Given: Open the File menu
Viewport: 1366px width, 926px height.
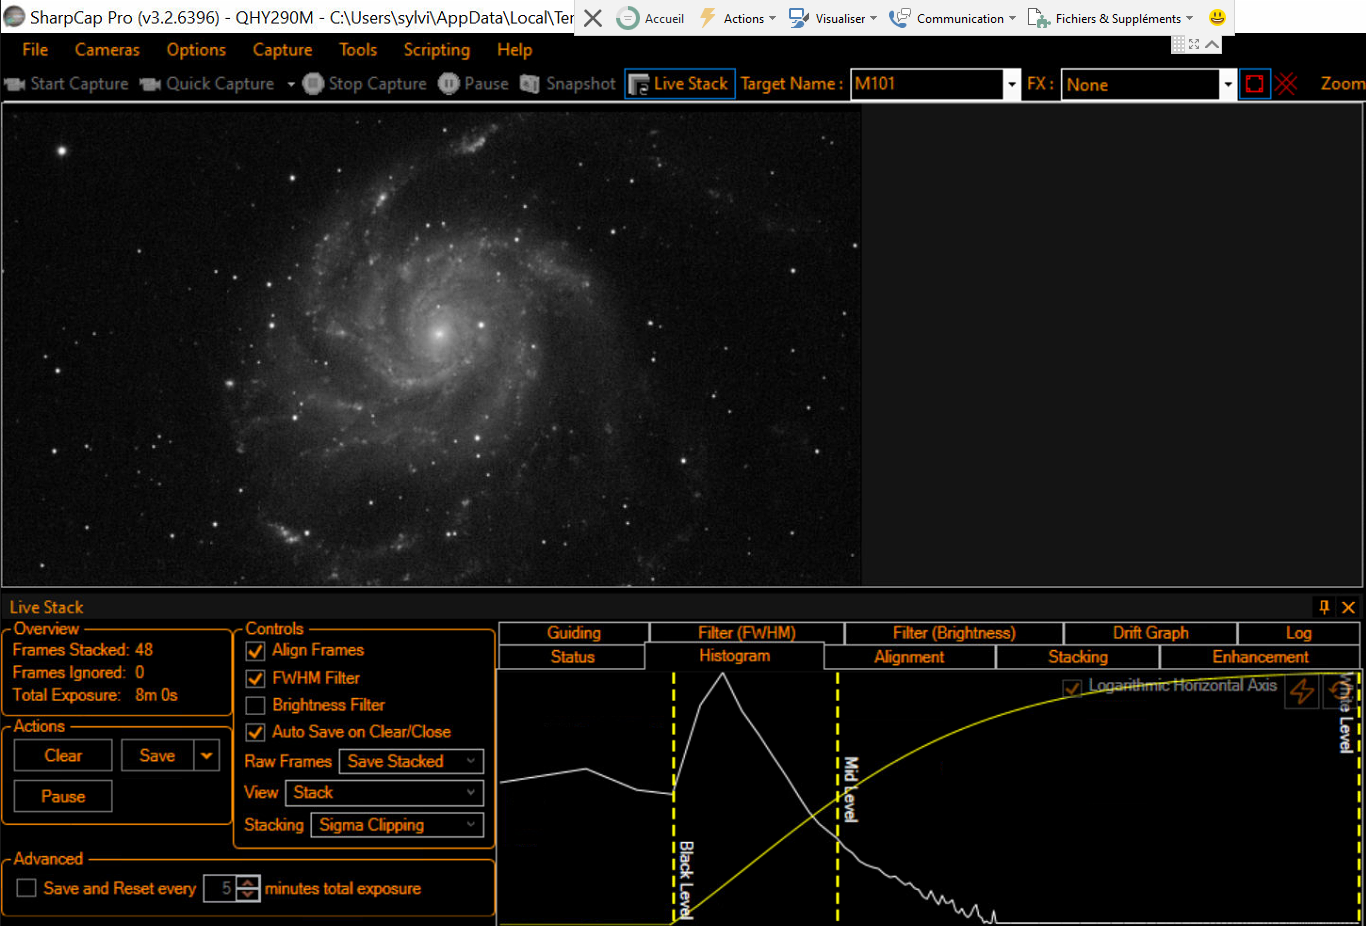Looking at the screenshot, I should click(x=35, y=50).
